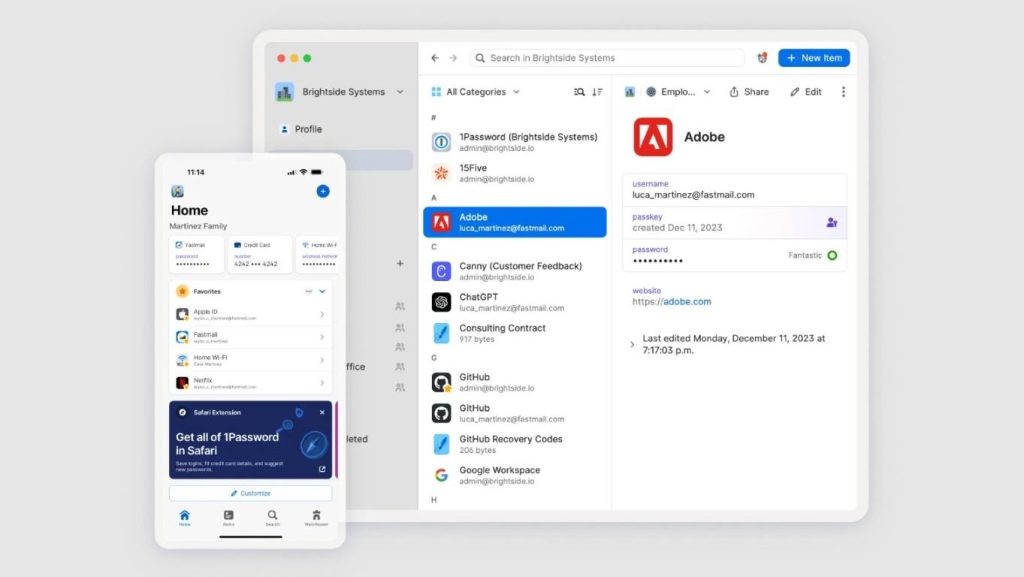
Task: Open Home Wi-Fi favorite row on phone
Action: [250, 360]
